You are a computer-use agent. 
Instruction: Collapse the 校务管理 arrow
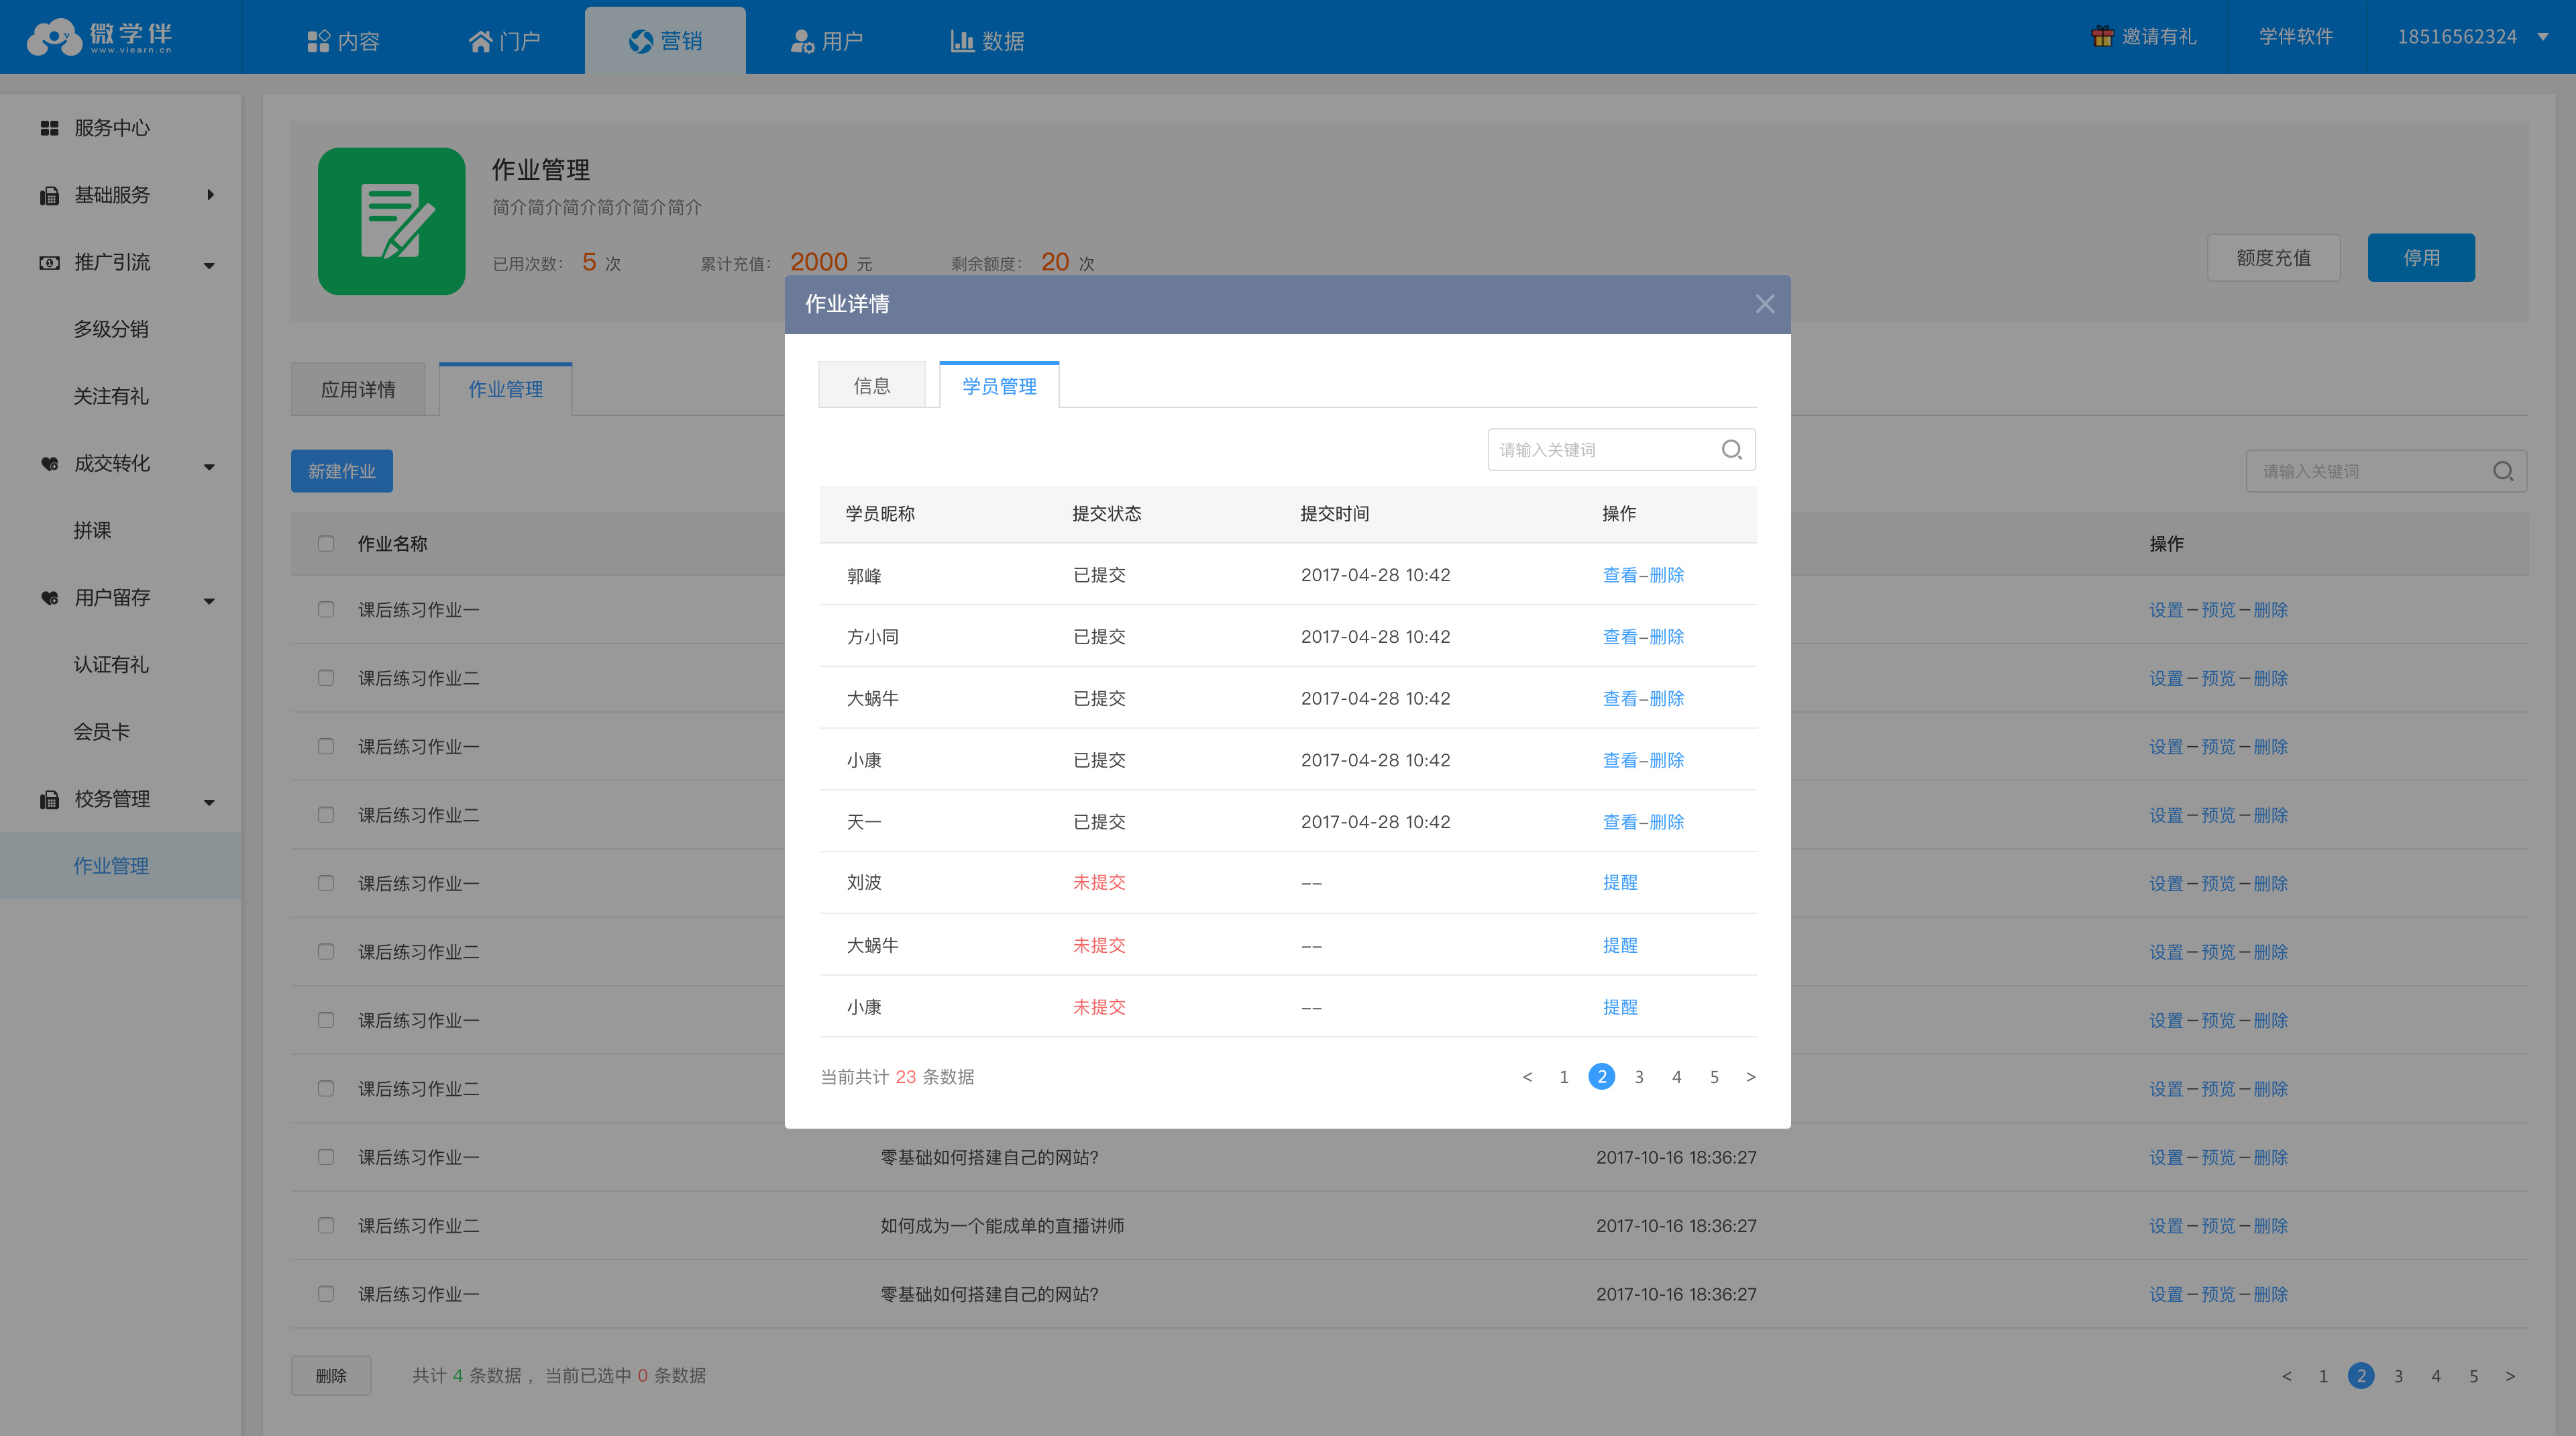tap(209, 802)
